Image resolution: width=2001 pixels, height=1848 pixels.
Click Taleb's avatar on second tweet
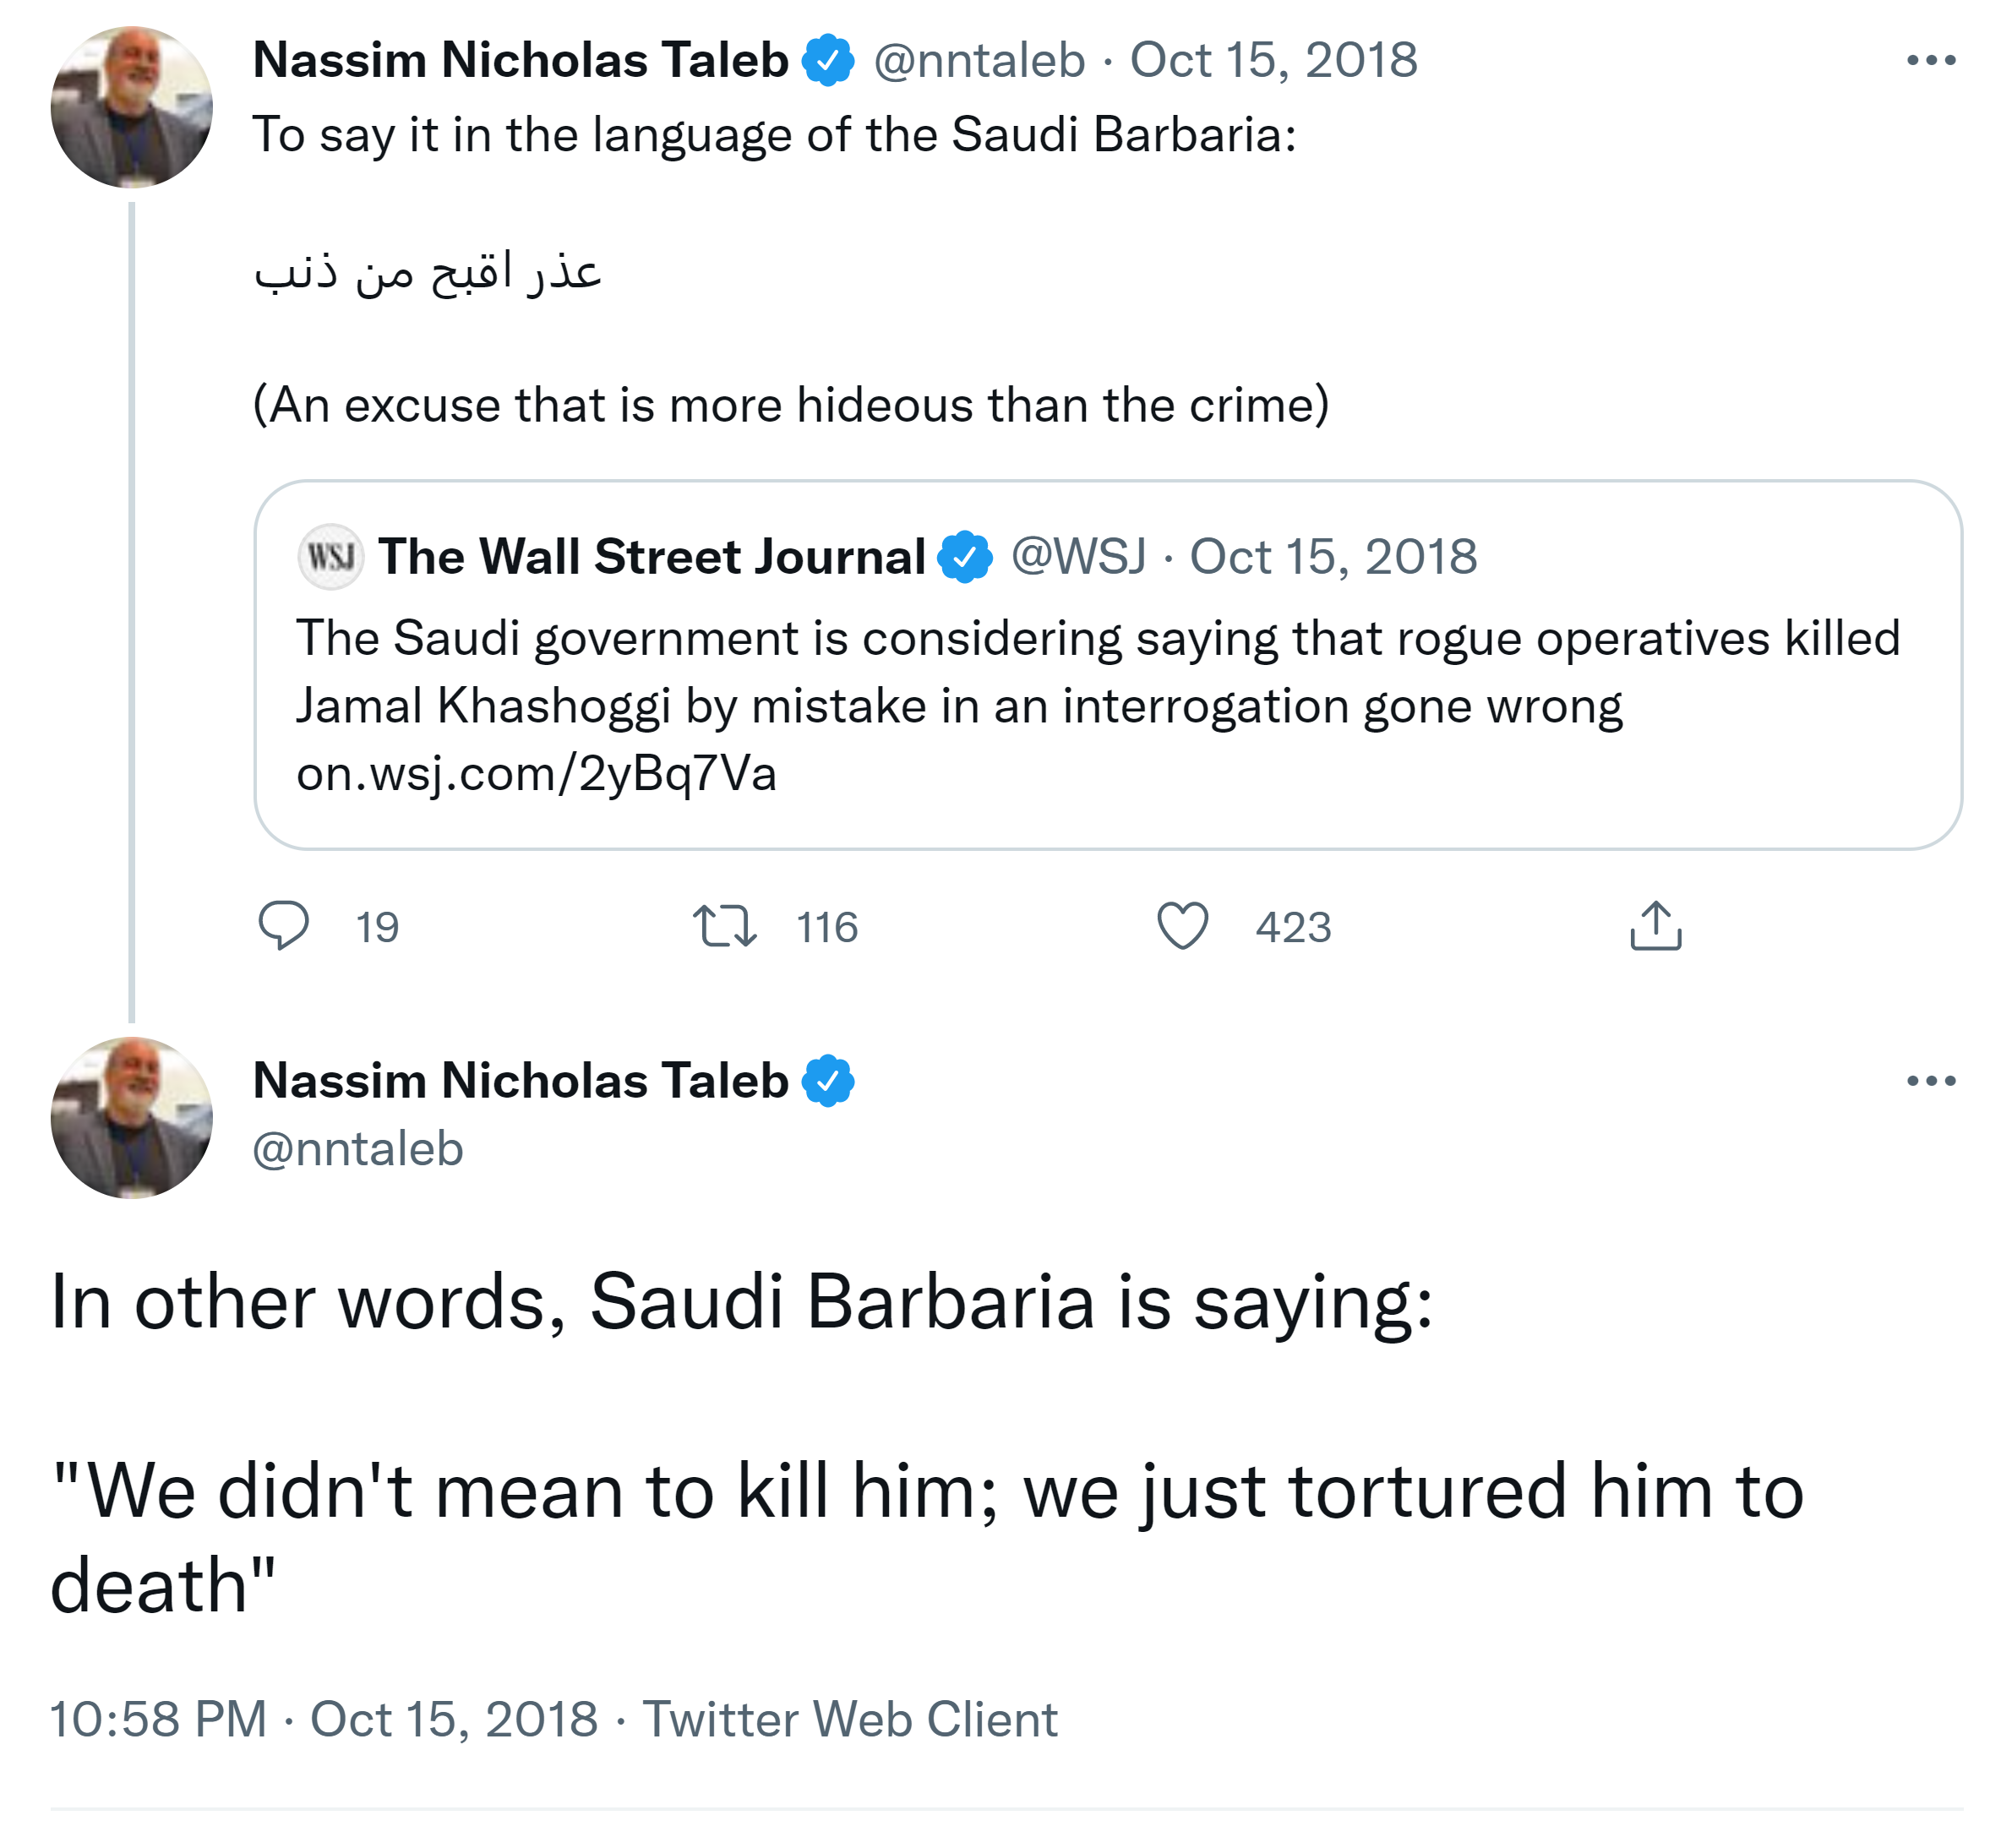[131, 1118]
